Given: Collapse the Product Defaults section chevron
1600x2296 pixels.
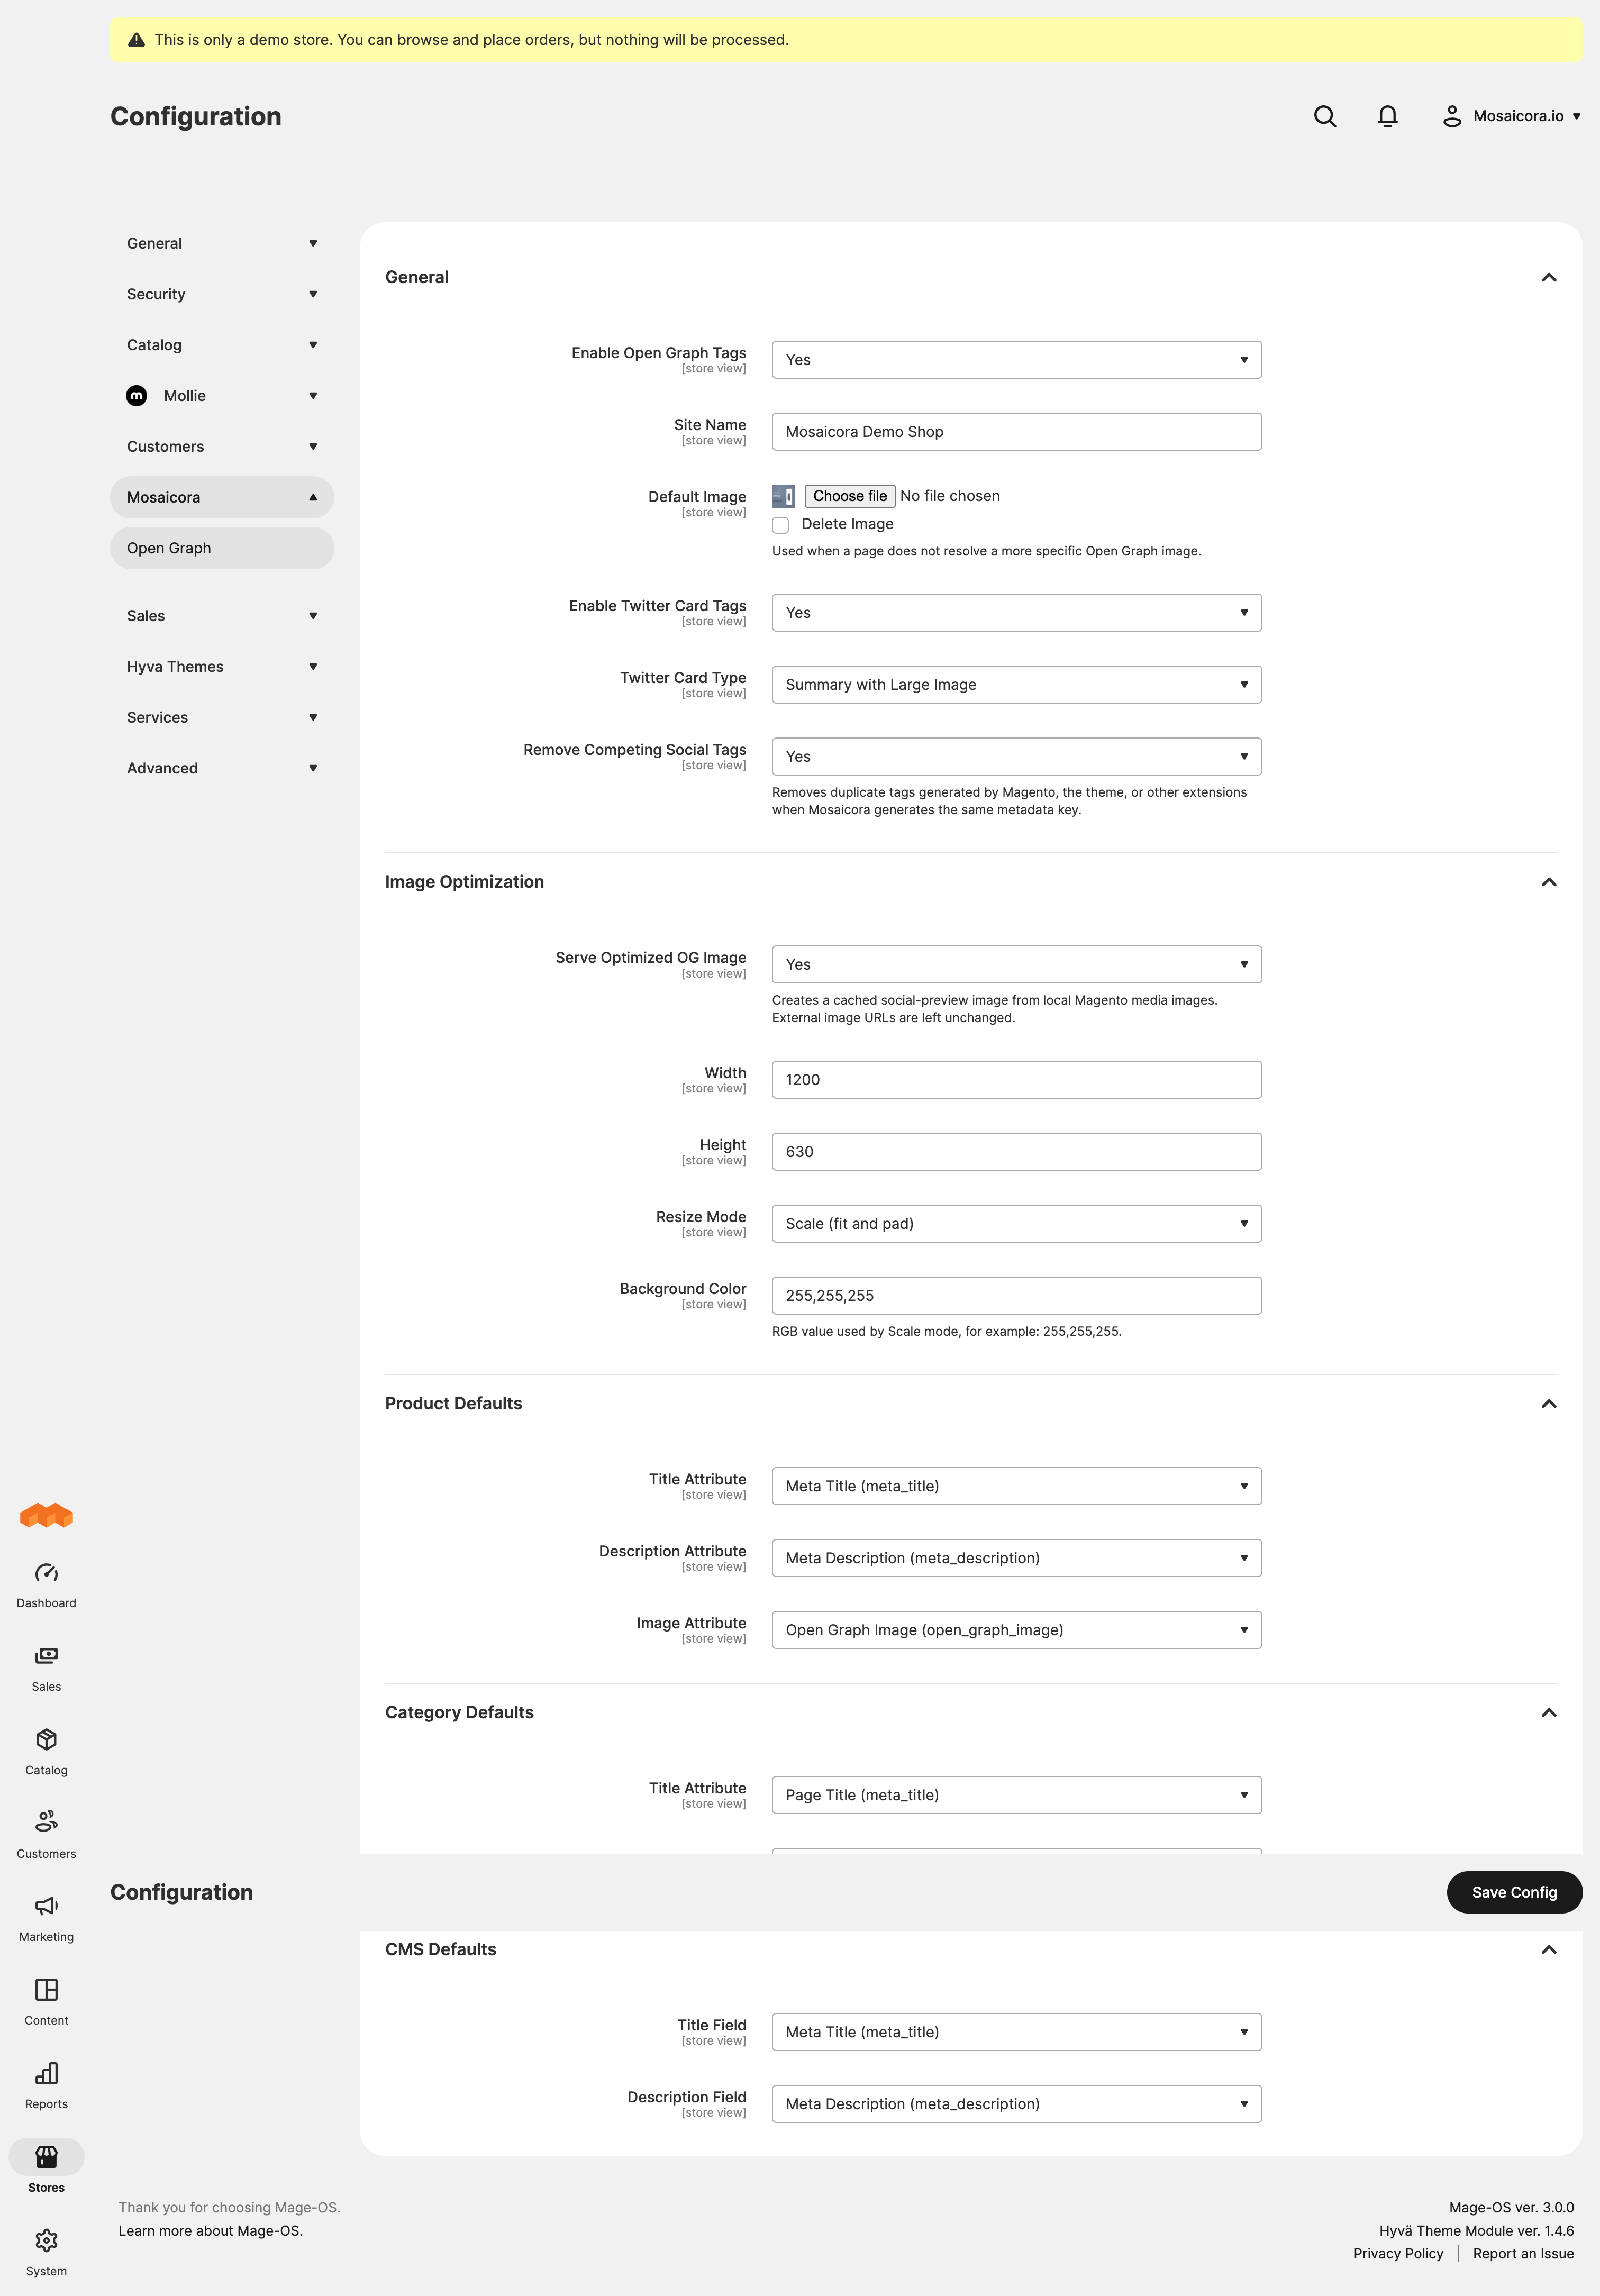Looking at the screenshot, I should [x=1549, y=1404].
